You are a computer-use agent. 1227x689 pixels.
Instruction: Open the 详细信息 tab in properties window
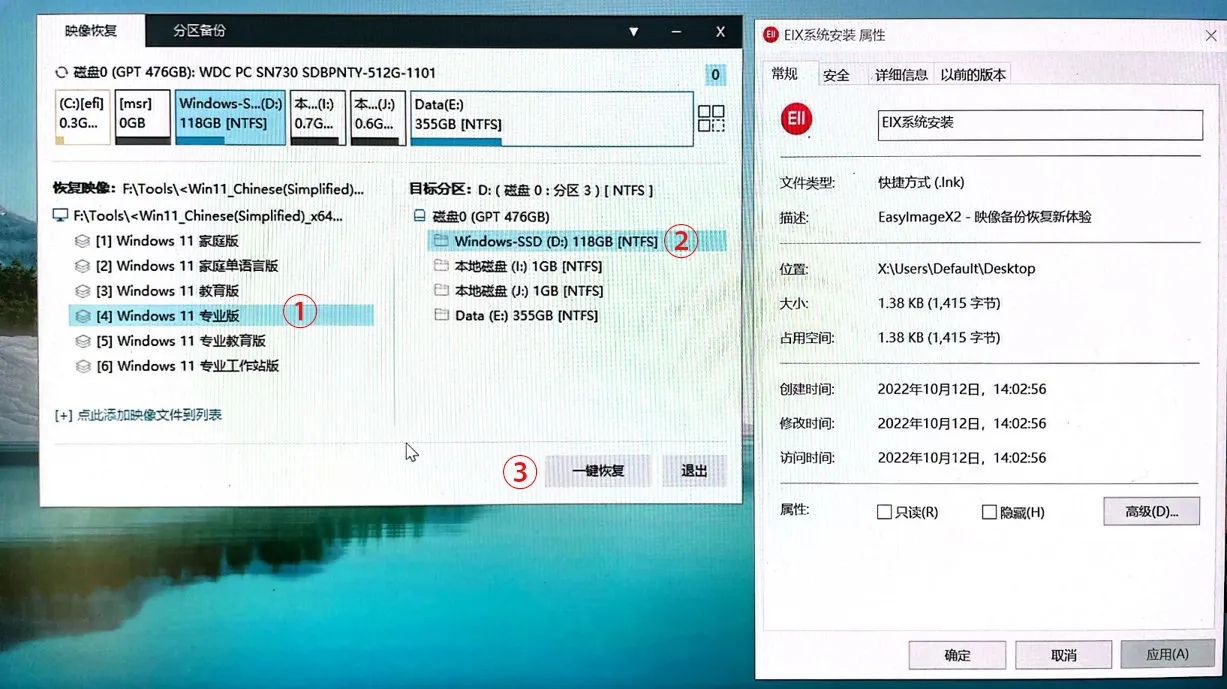901,75
